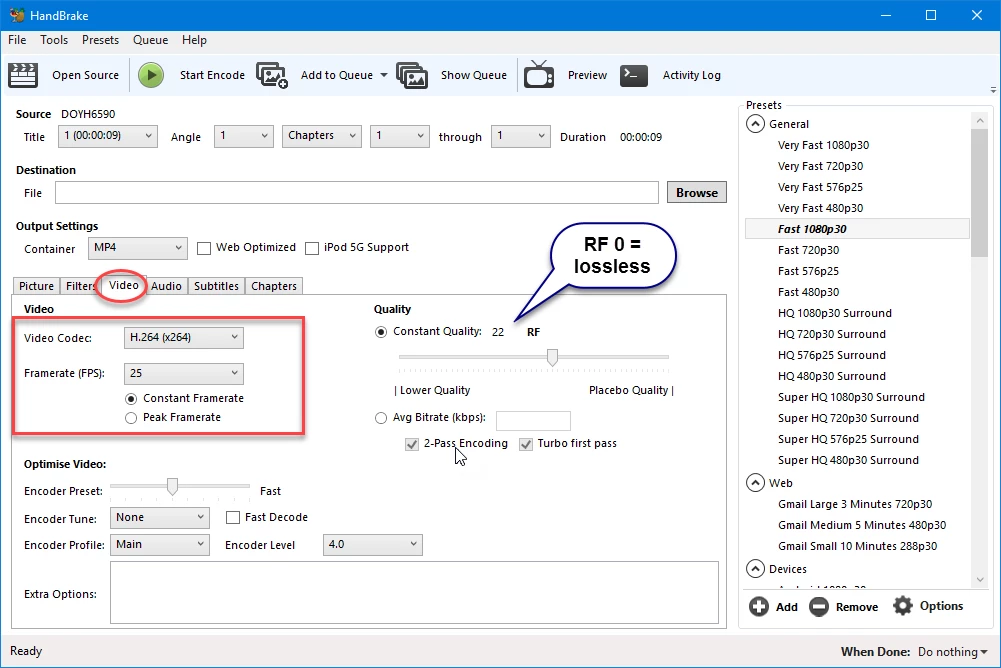This screenshot has height=668, width=1001.
Task: Click the Remove preset minus icon
Action: tap(818, 606)
